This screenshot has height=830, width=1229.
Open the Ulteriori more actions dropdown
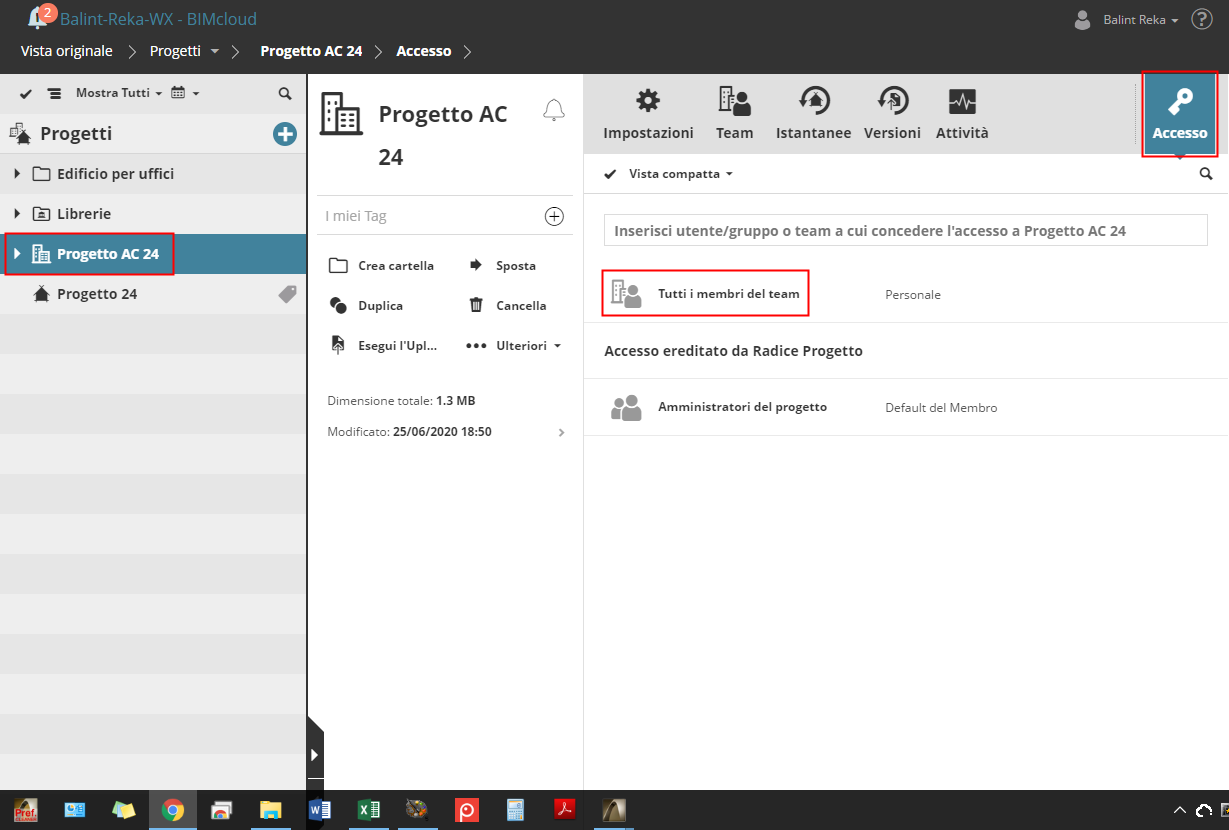coord(514,346)
